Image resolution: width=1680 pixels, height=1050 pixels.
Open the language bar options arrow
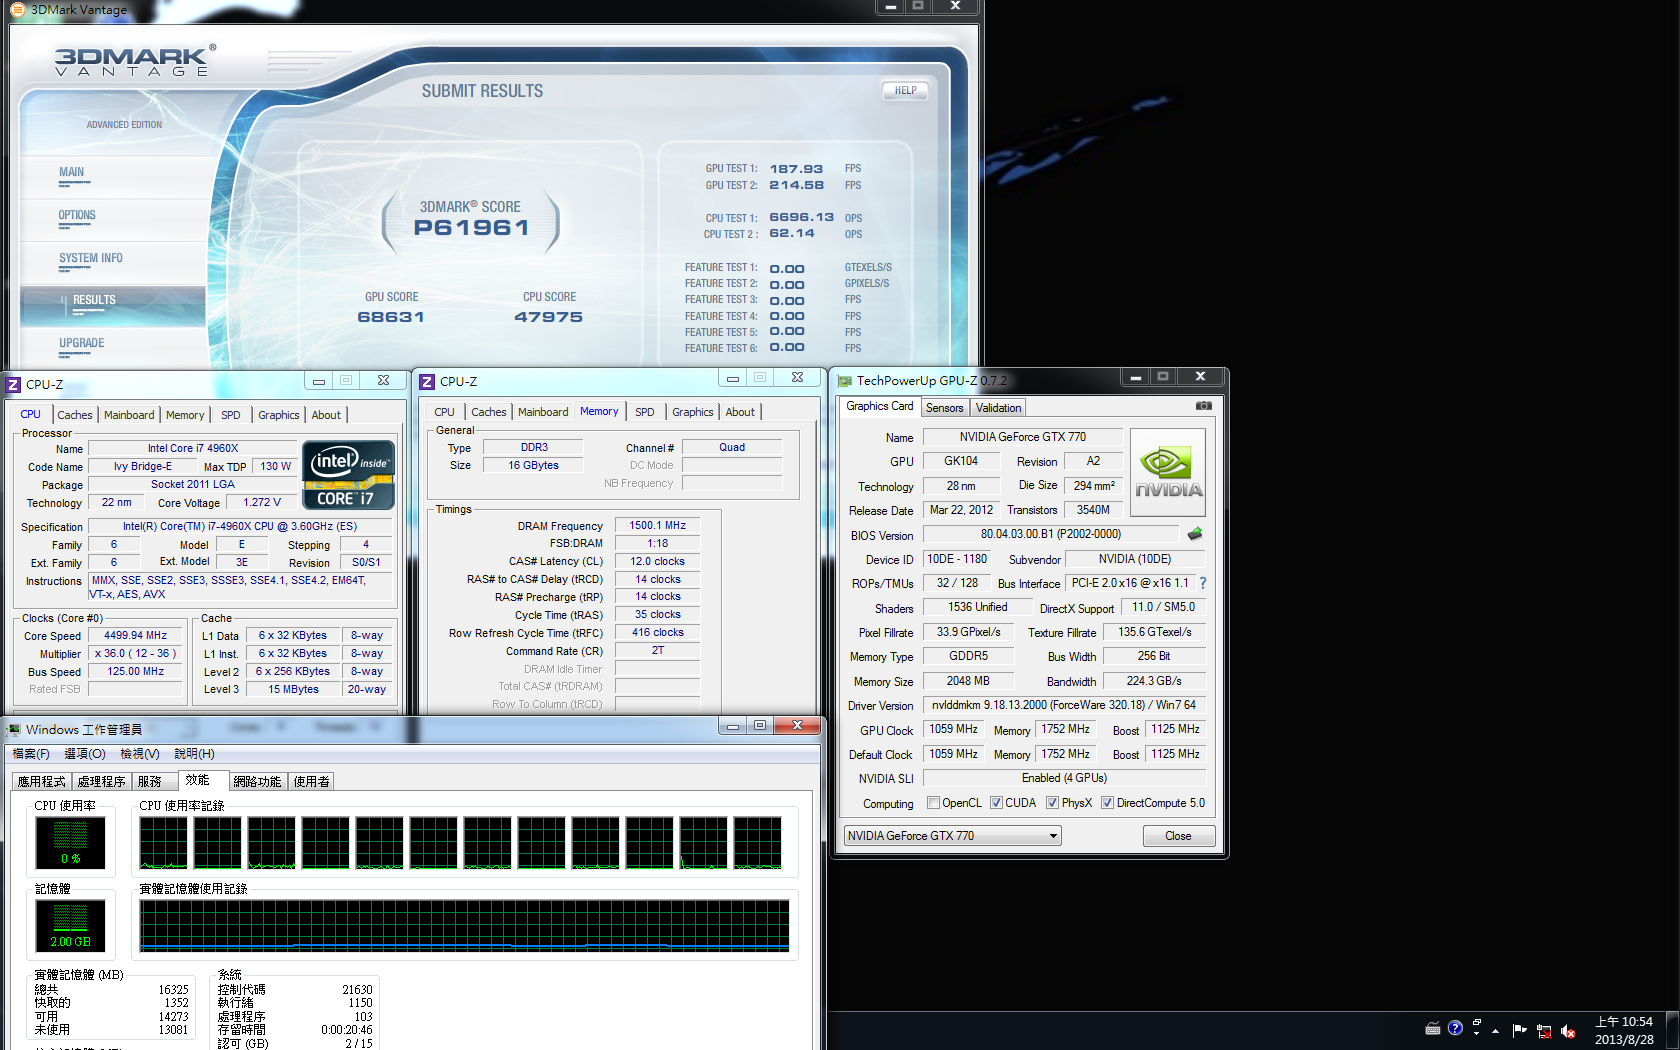1477,1034
